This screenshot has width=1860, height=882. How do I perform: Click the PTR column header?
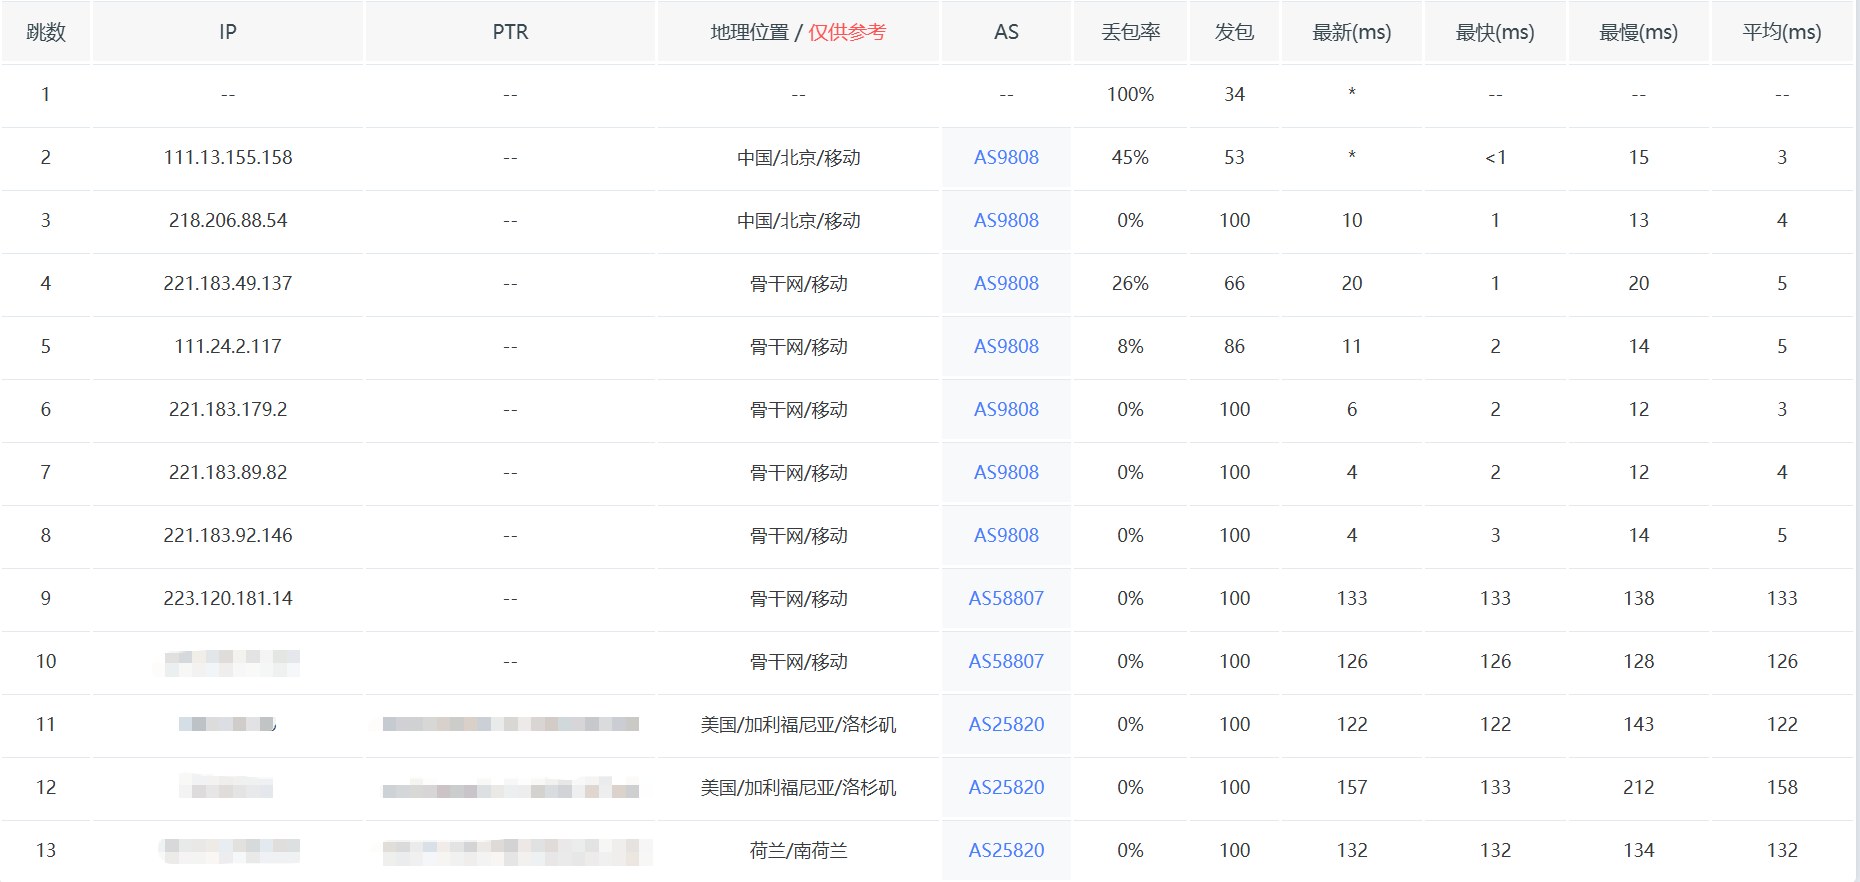tap(510, 32)
